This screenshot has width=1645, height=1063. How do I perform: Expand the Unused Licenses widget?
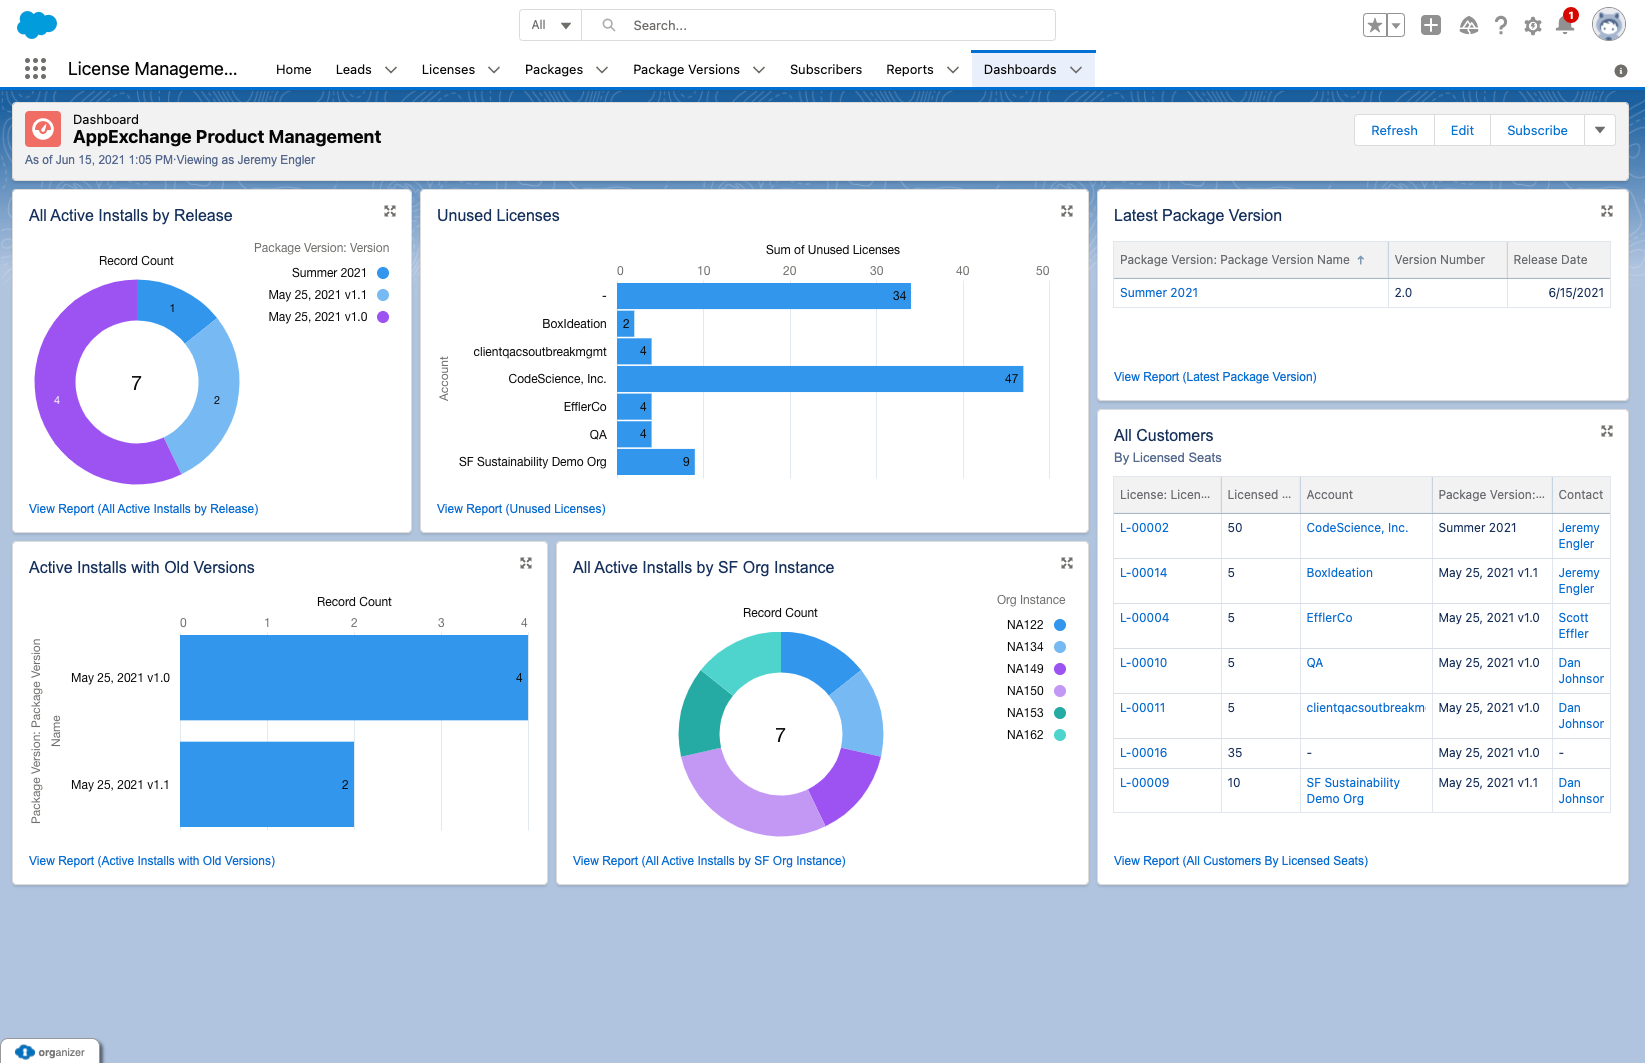click(x=1067, y=211)
